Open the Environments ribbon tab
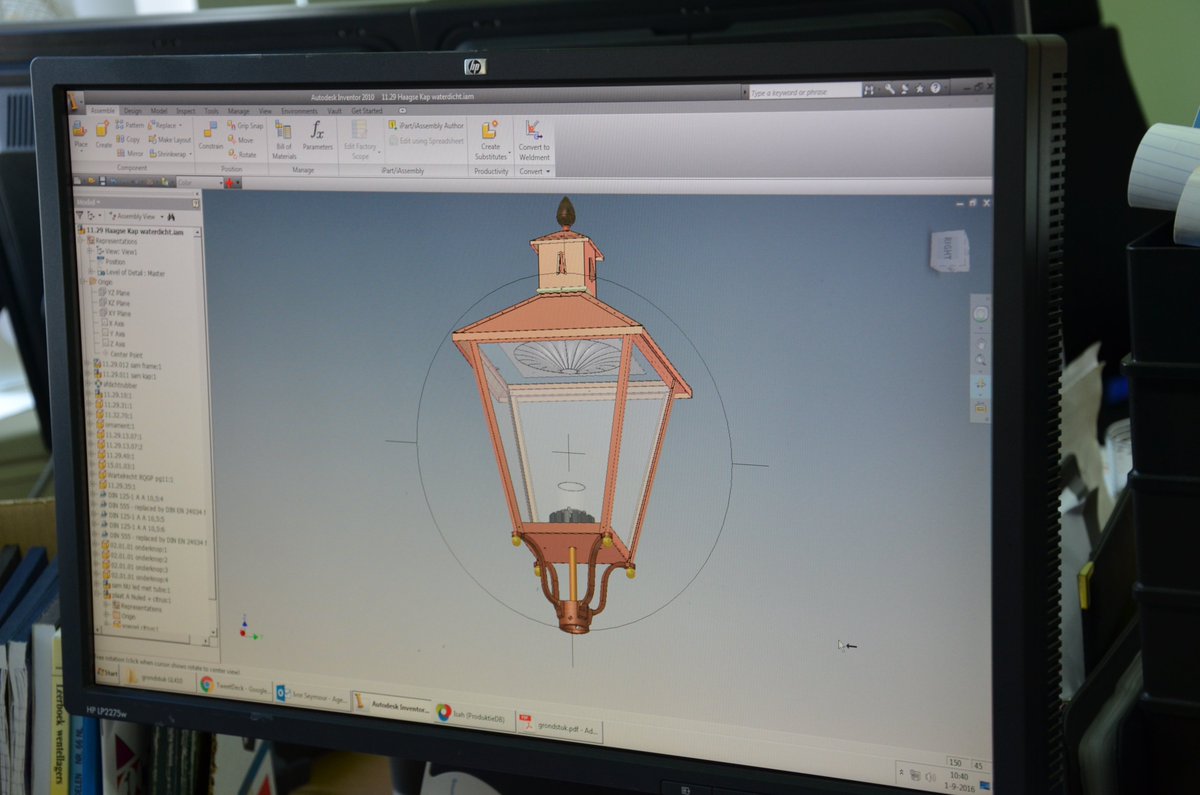Image resolution: width=1200 pixels, height=795 pixels. click(x=299, y=111)
